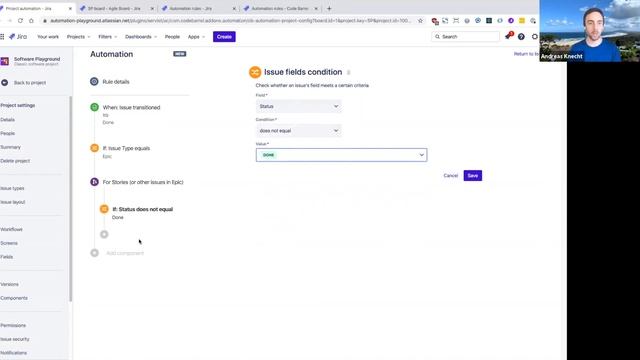Select the Status does not equal condition icon
Viewport: 640px width, 360px height.
point(104,209)
